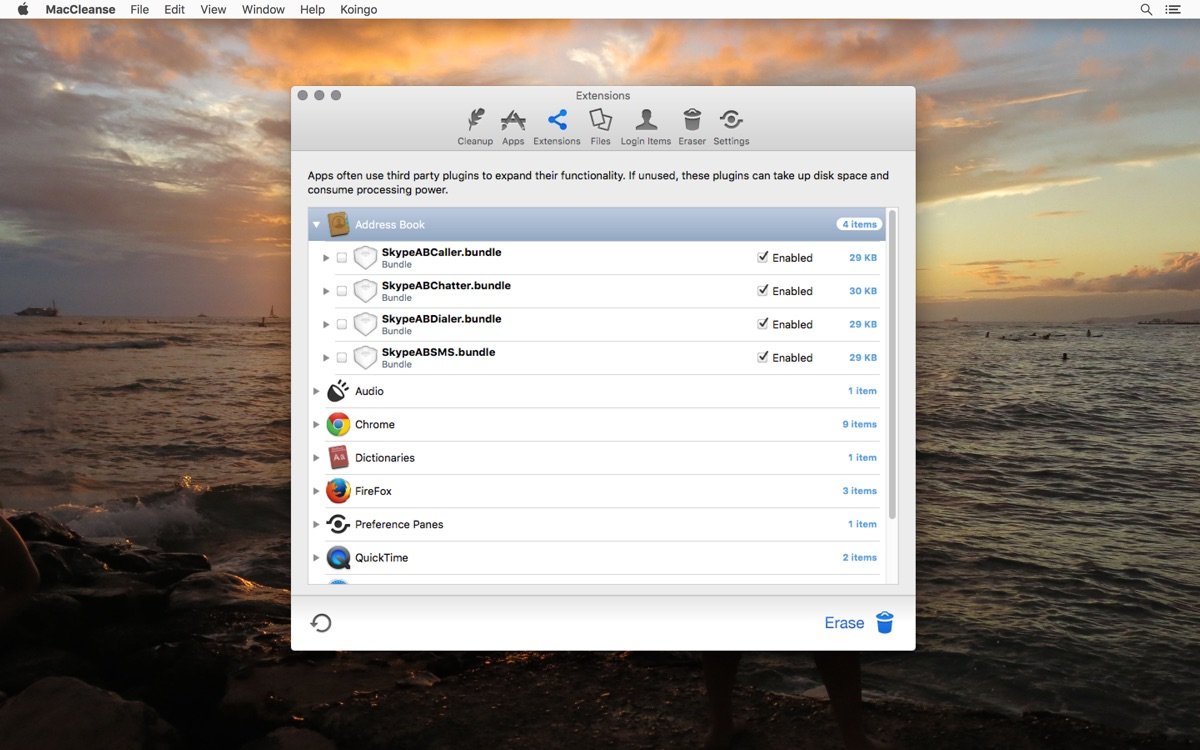
Task: Open the Apps section icon
Action: [x=513, y=122]
